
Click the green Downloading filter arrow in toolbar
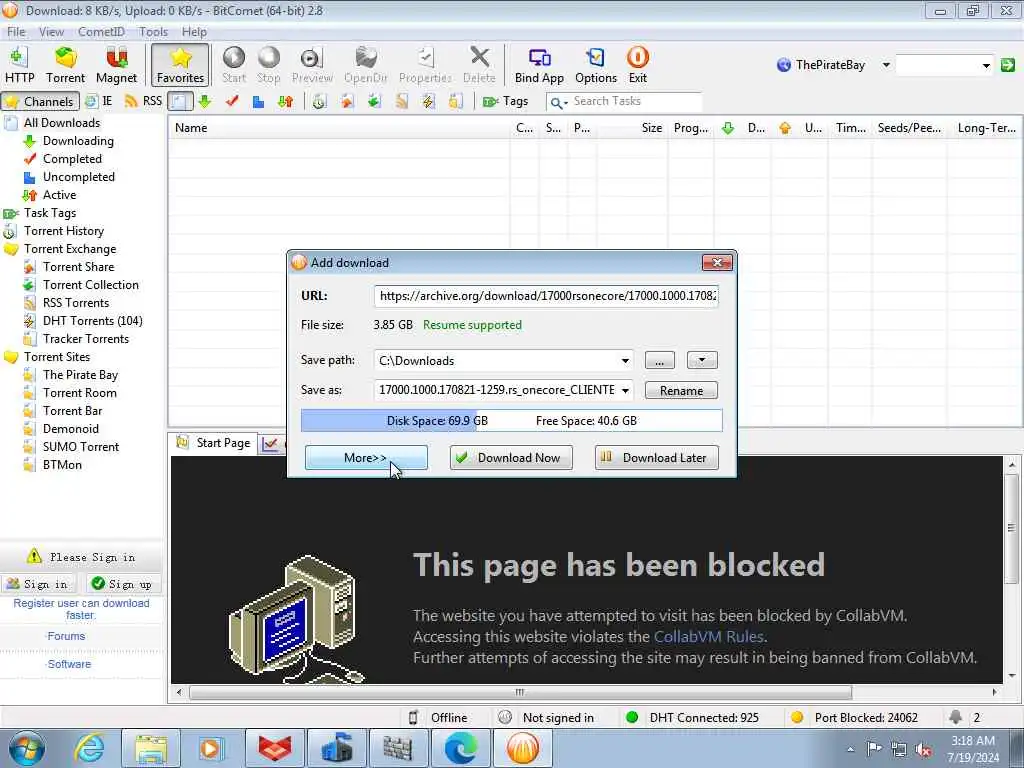point(204,101)
